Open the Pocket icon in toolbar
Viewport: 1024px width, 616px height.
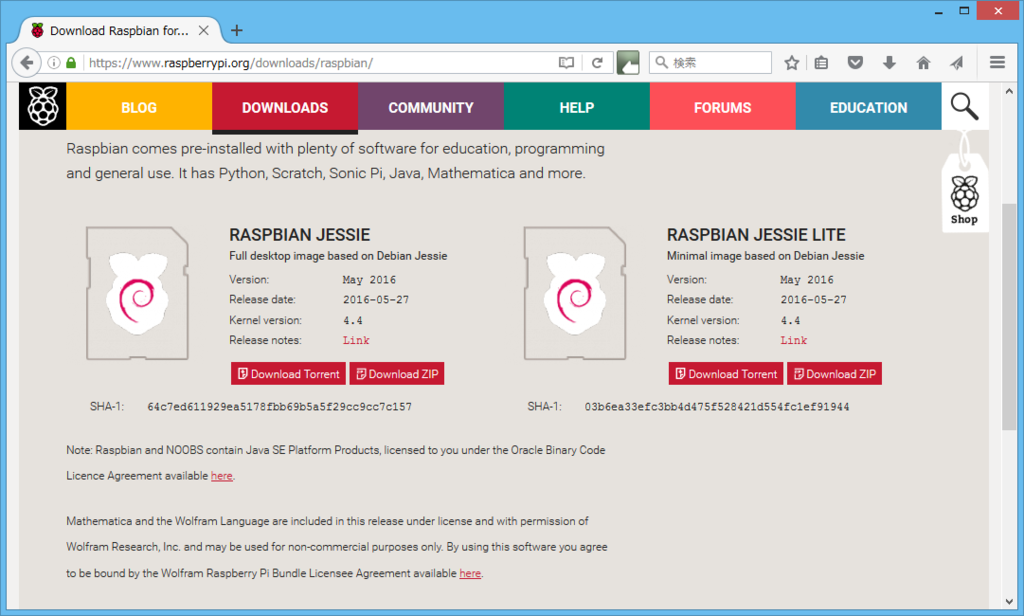856,63
